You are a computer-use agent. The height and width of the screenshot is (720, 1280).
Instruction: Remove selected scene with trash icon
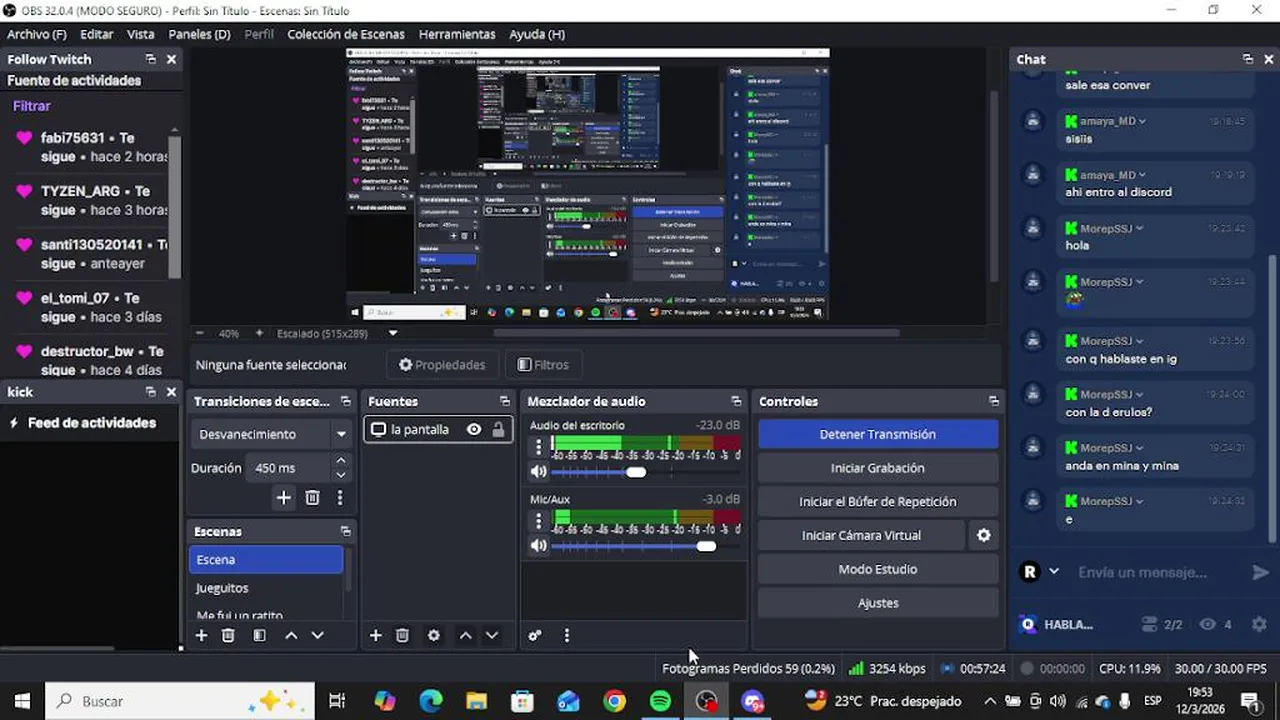coord(228,635)
